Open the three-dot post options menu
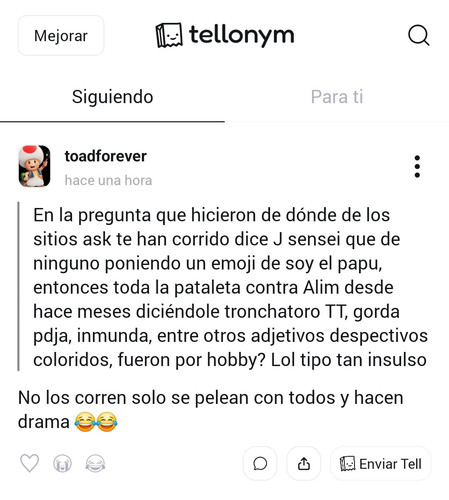449x500 pixels. [417, 166]
